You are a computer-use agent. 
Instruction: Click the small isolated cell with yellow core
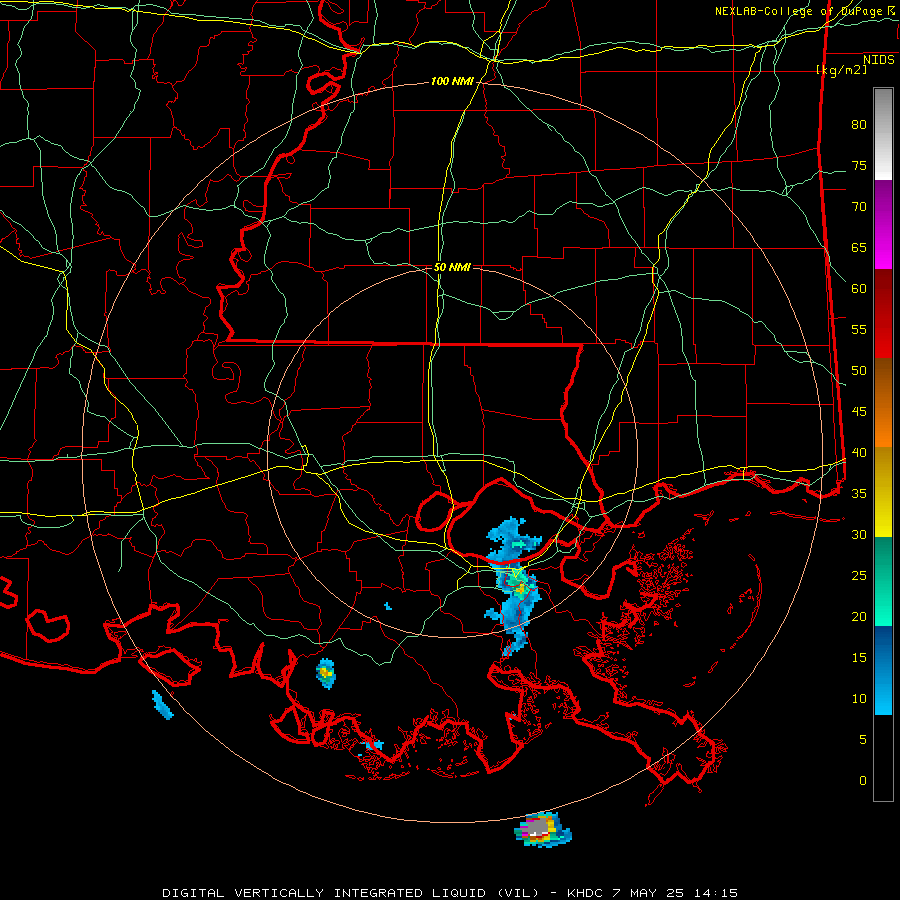(x=325, y=673)
